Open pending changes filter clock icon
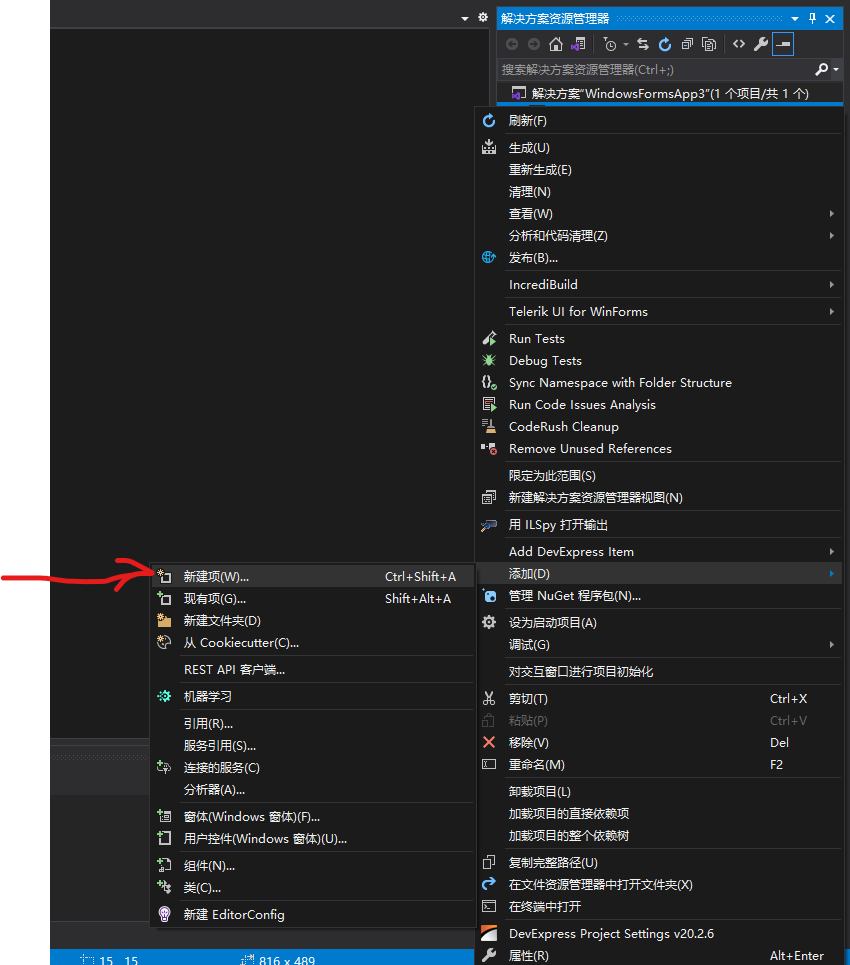This screenshot has height=965, width=850. (610, 44)
